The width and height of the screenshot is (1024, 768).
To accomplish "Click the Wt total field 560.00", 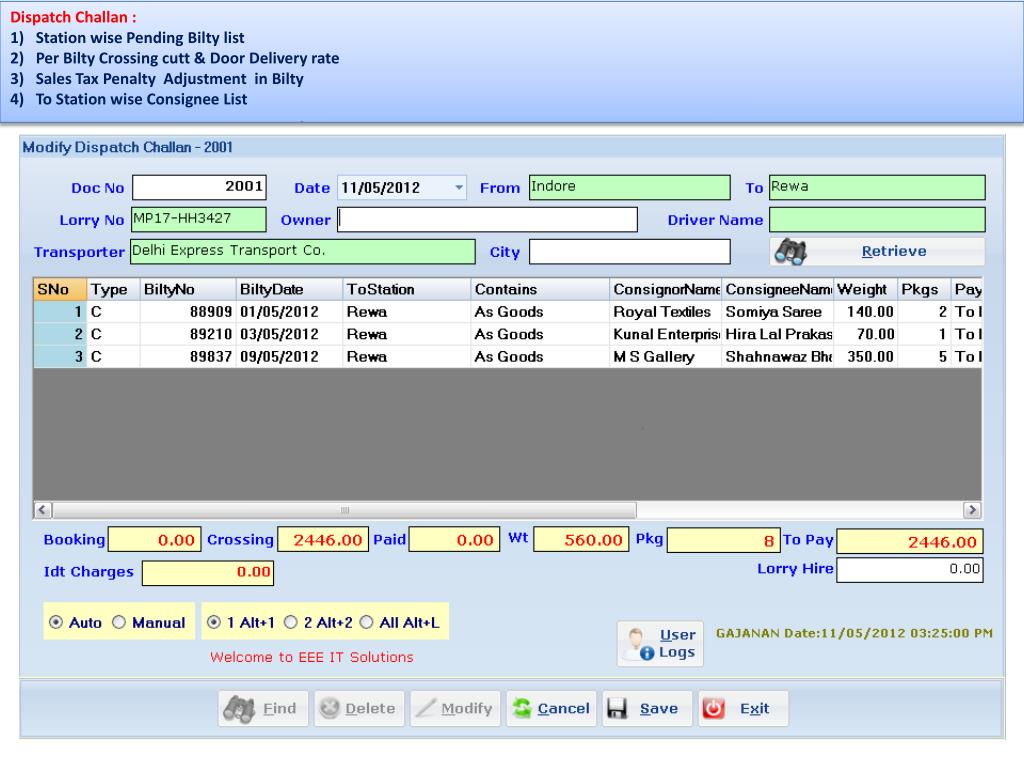I will point(581,539).
